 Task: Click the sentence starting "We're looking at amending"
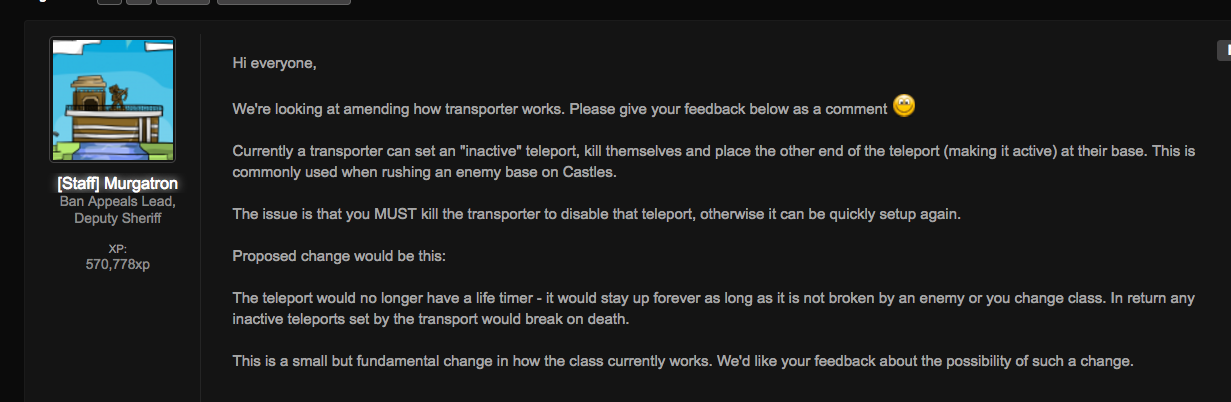click(x=560, y=108)
